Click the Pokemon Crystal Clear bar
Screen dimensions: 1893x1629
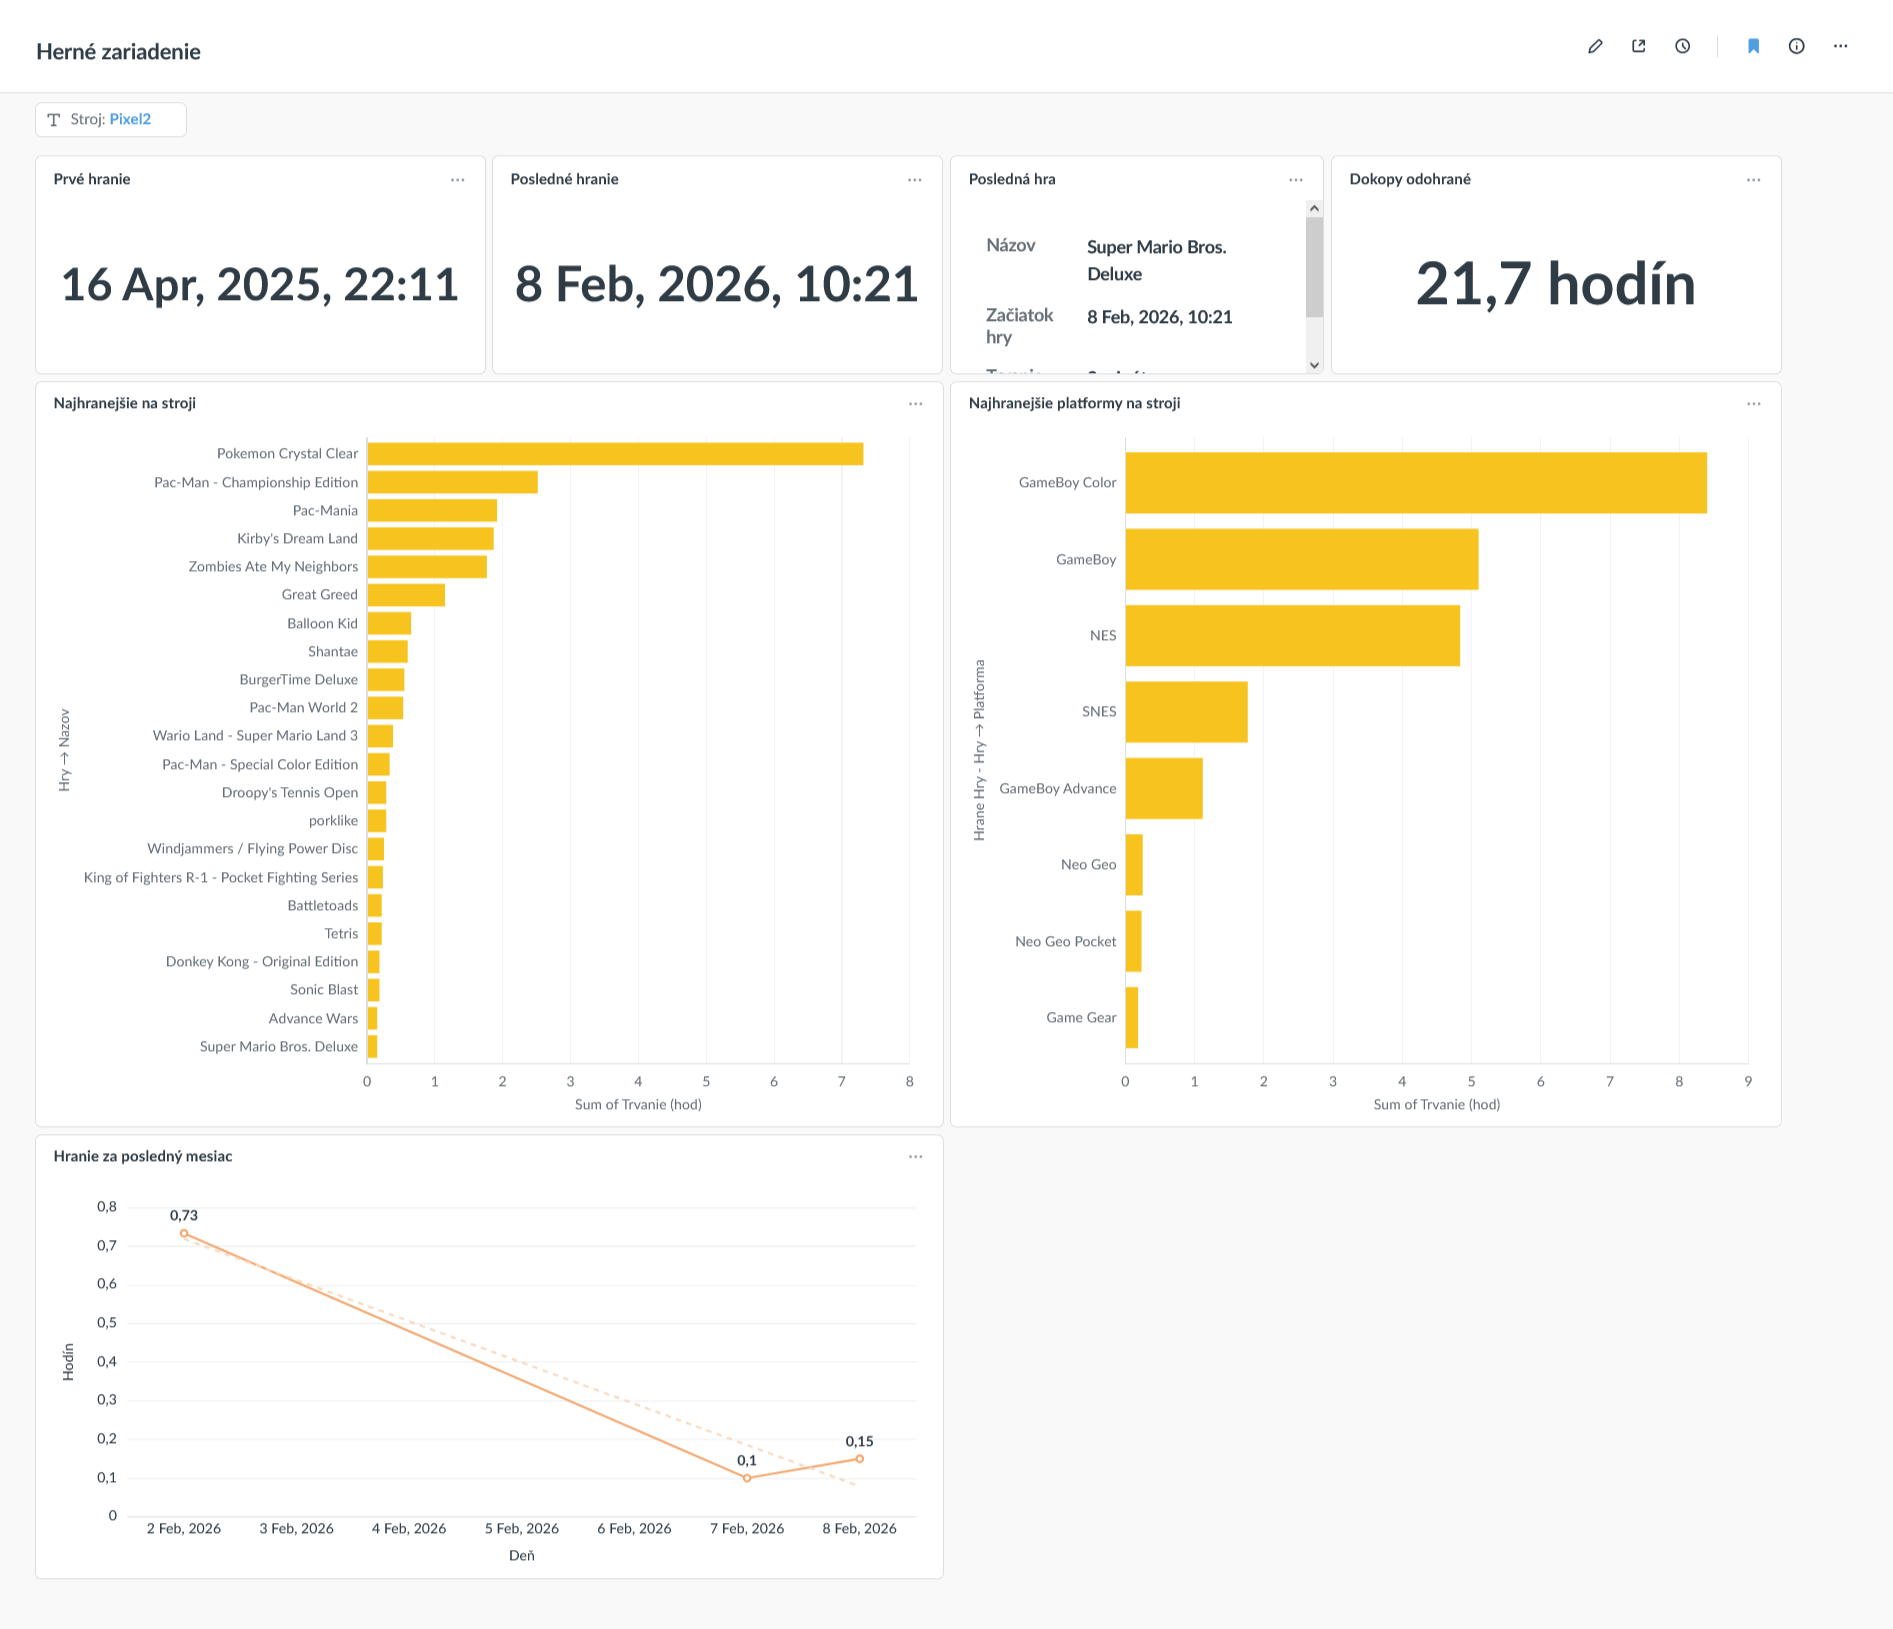tap(615, 454)
